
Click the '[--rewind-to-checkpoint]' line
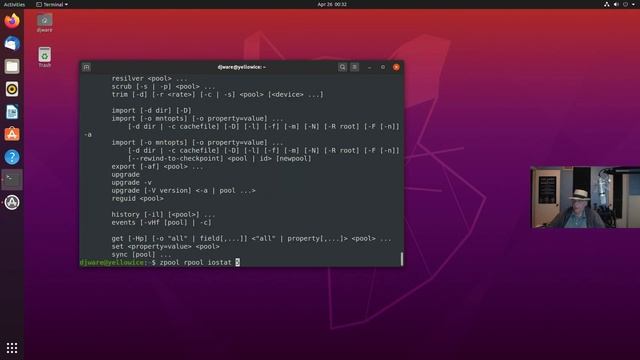click(x=219, y=158)
